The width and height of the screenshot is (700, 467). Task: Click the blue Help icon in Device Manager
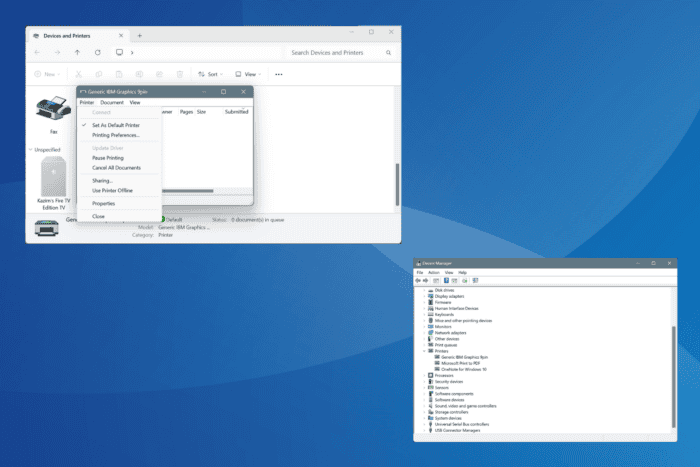(x=446, y=281)
